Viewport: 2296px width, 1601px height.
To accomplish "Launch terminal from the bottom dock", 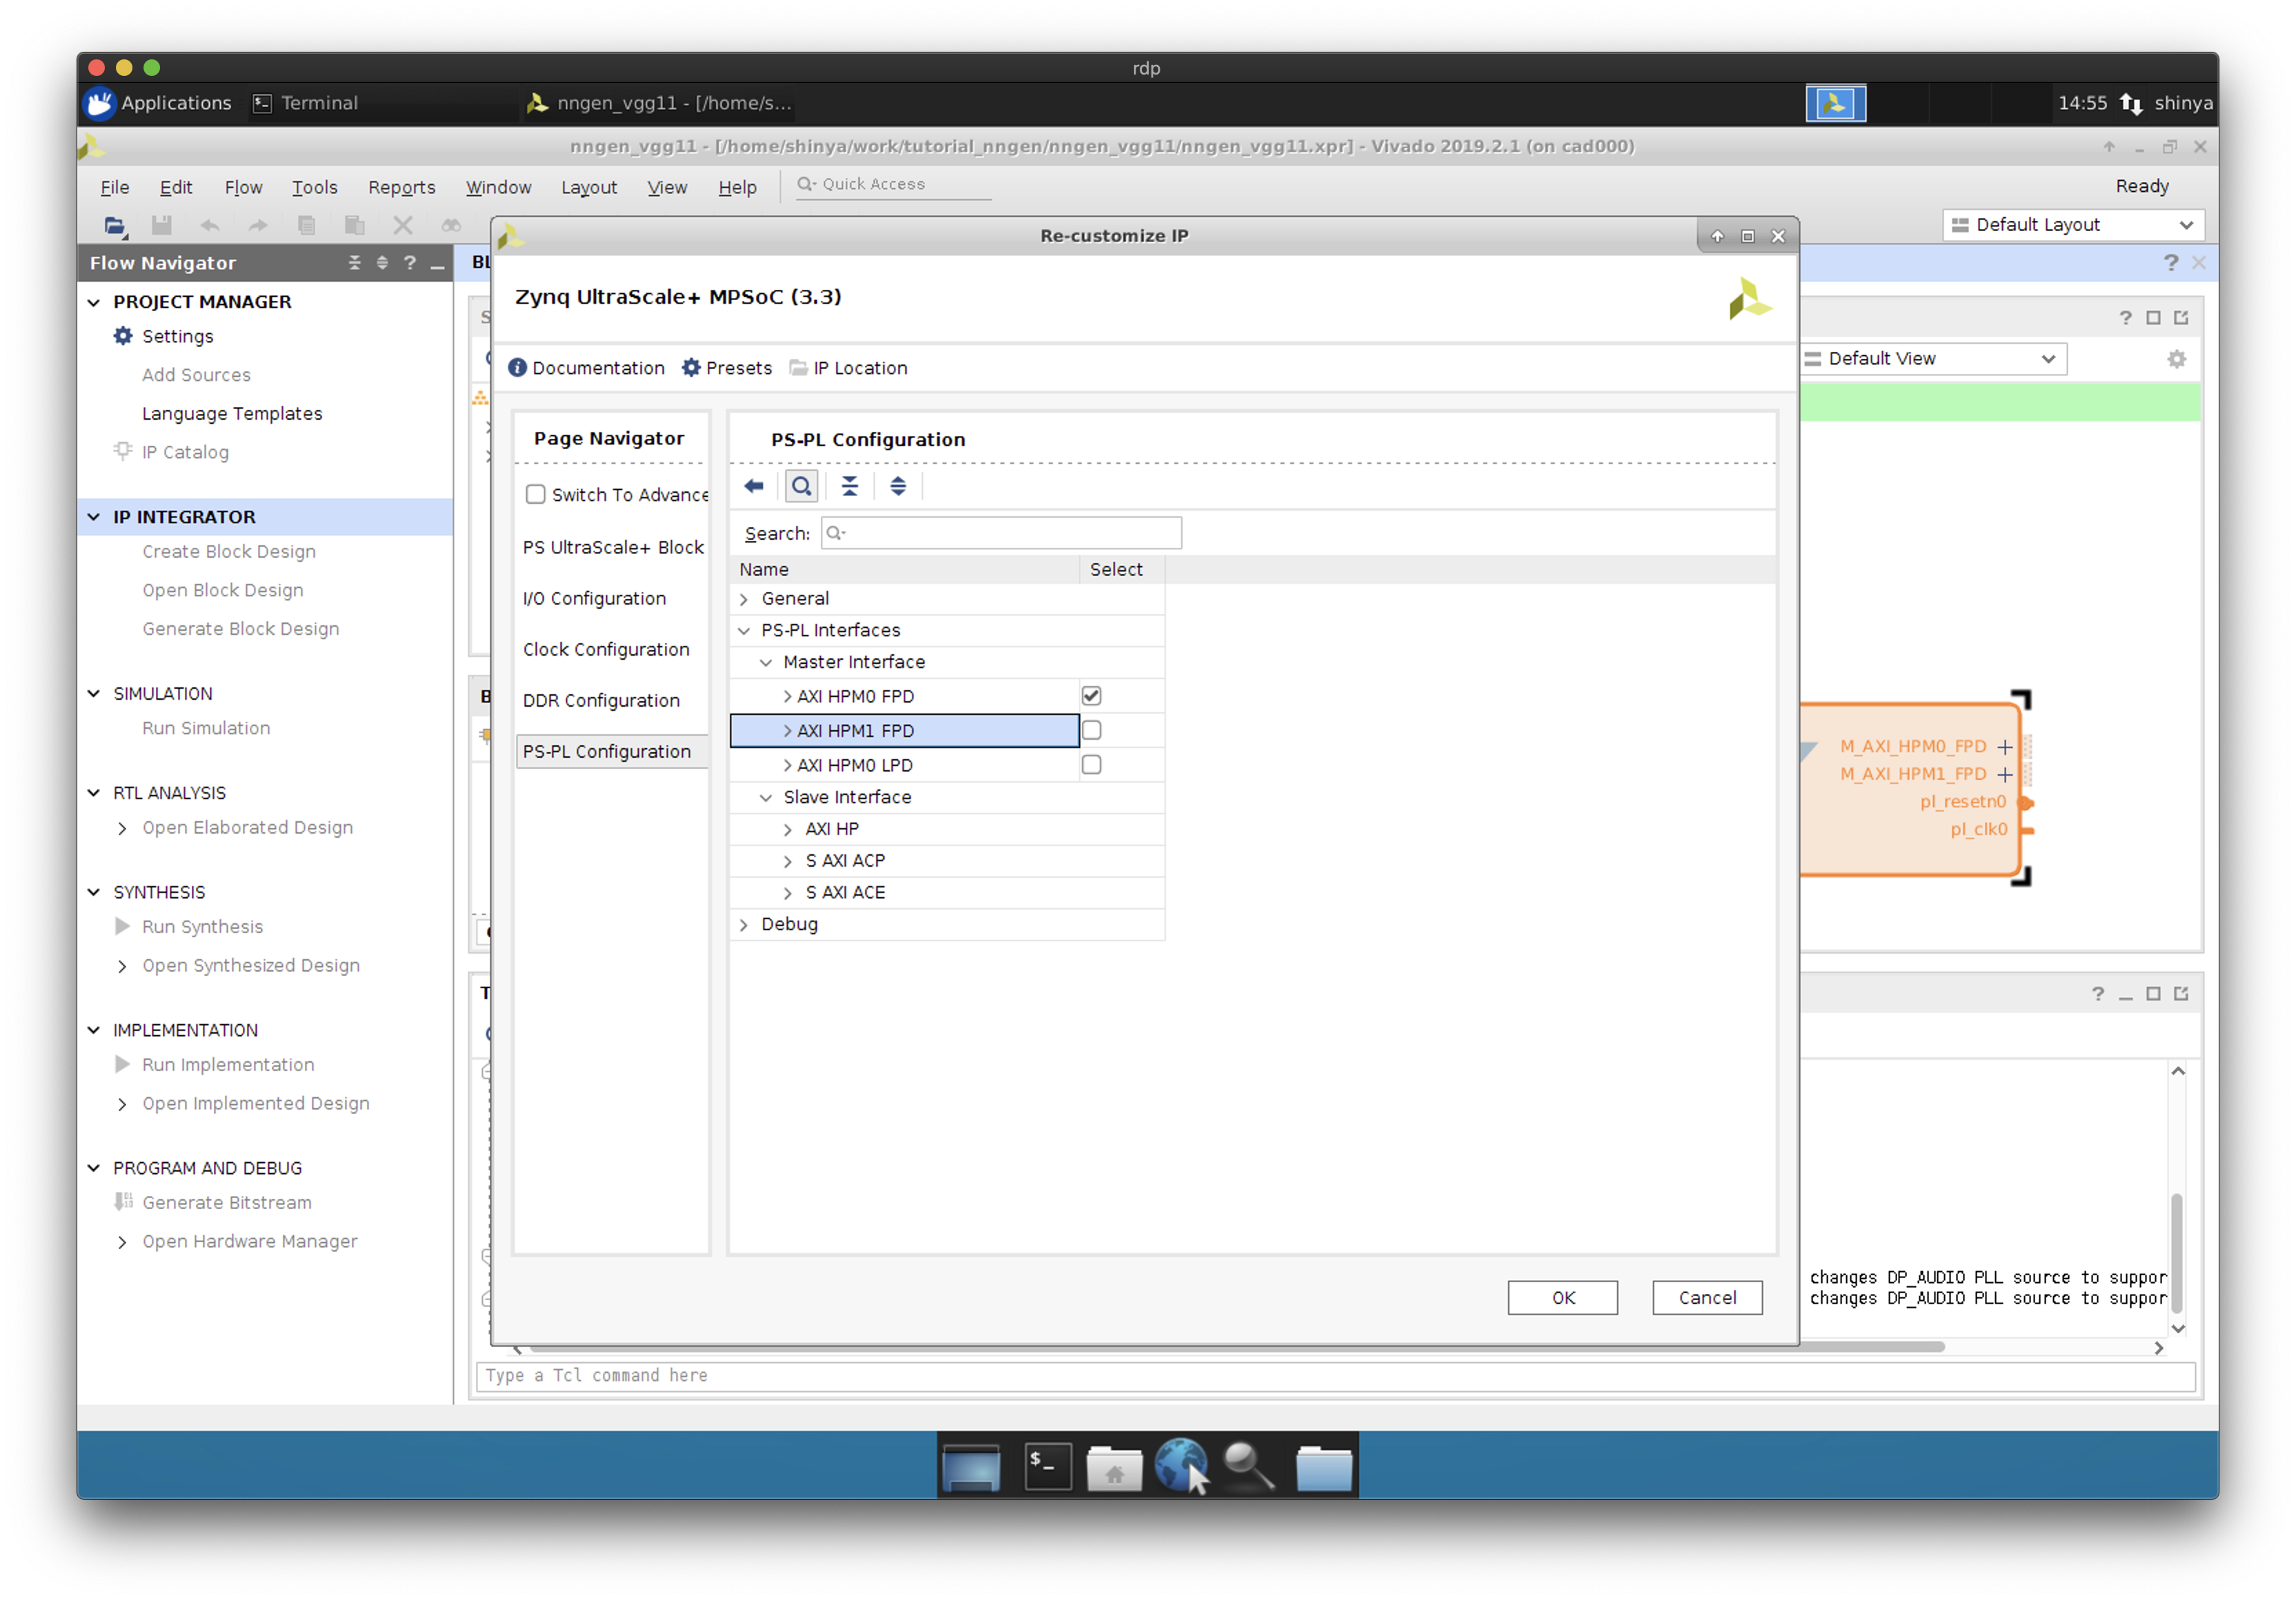I will click(x=1048, y=1467).
